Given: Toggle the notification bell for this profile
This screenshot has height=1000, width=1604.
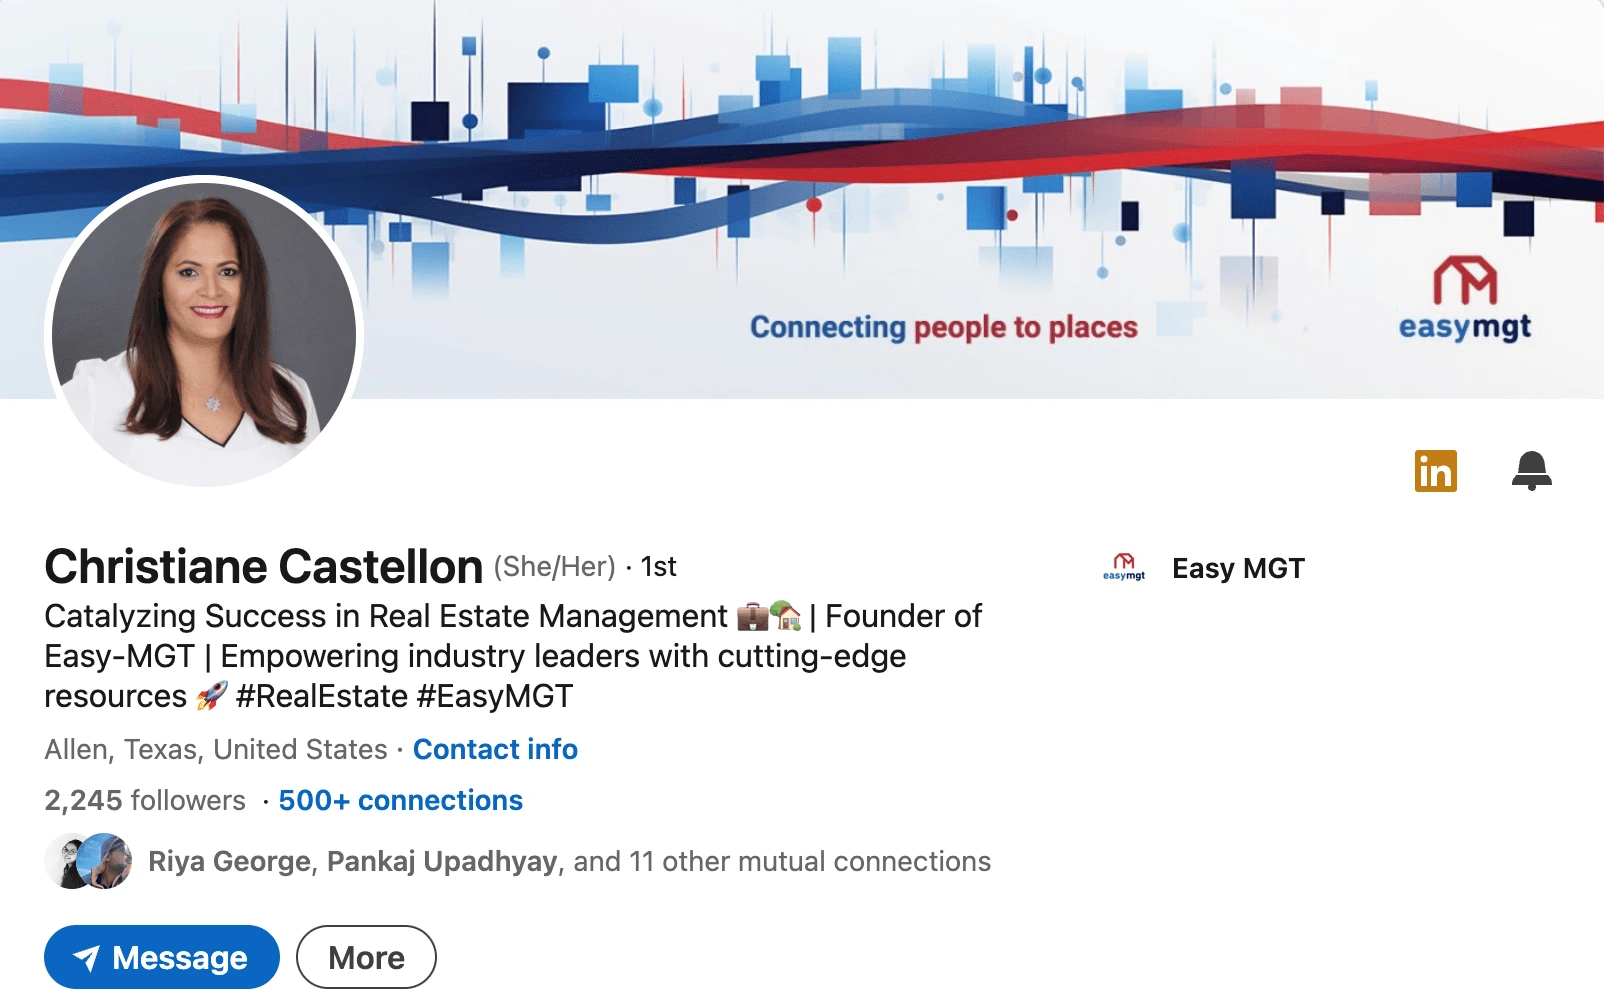Looking at the screenshot, I should (1531, 470).
